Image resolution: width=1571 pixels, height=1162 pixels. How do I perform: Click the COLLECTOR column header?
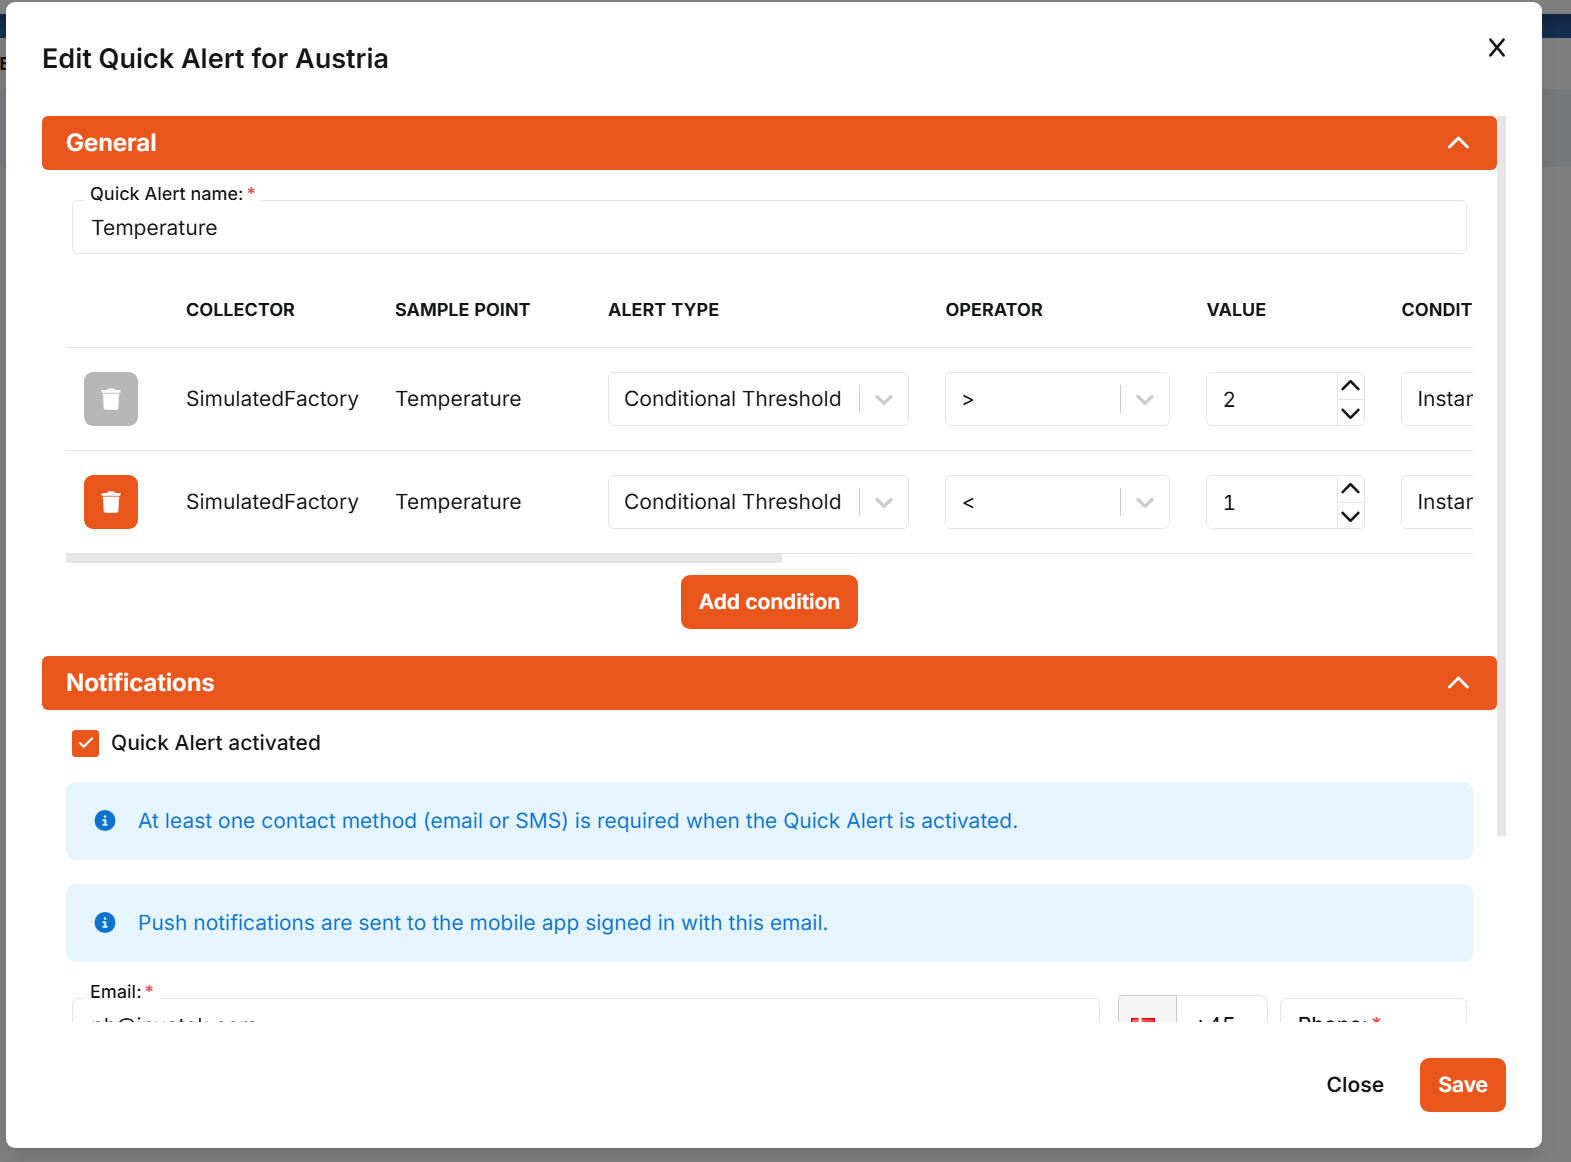pyautogui.click(x=240, y=310)
